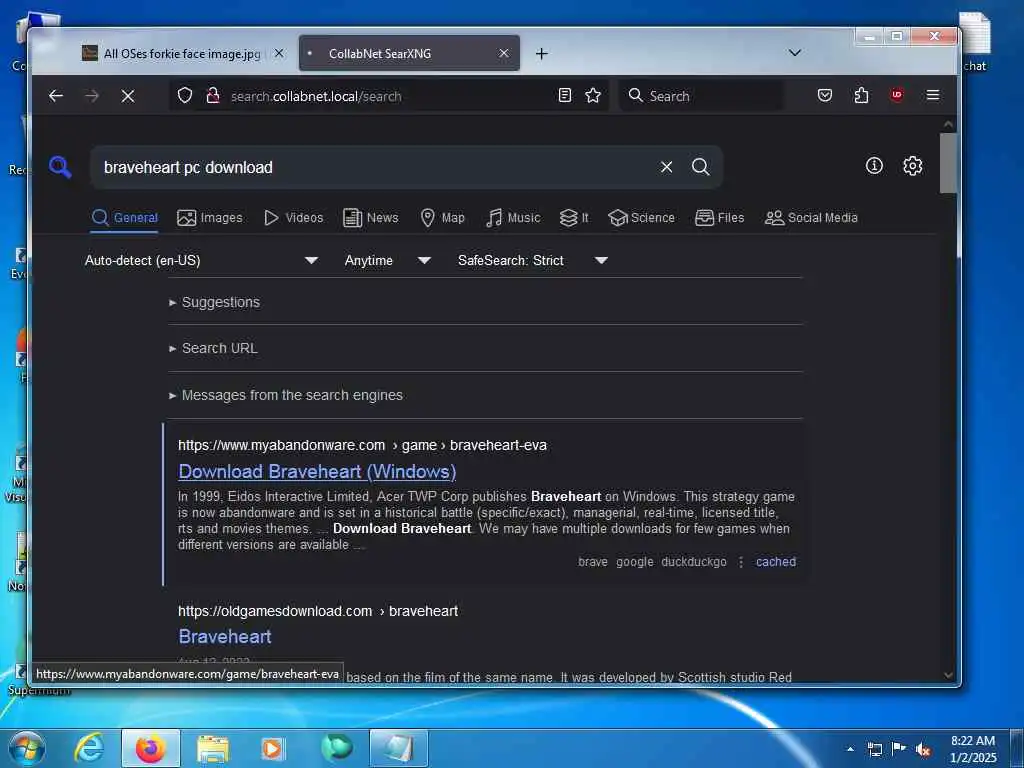Click the oldgamesdownload.com result URL
The image size is (1024, 768).
[318, 611]
